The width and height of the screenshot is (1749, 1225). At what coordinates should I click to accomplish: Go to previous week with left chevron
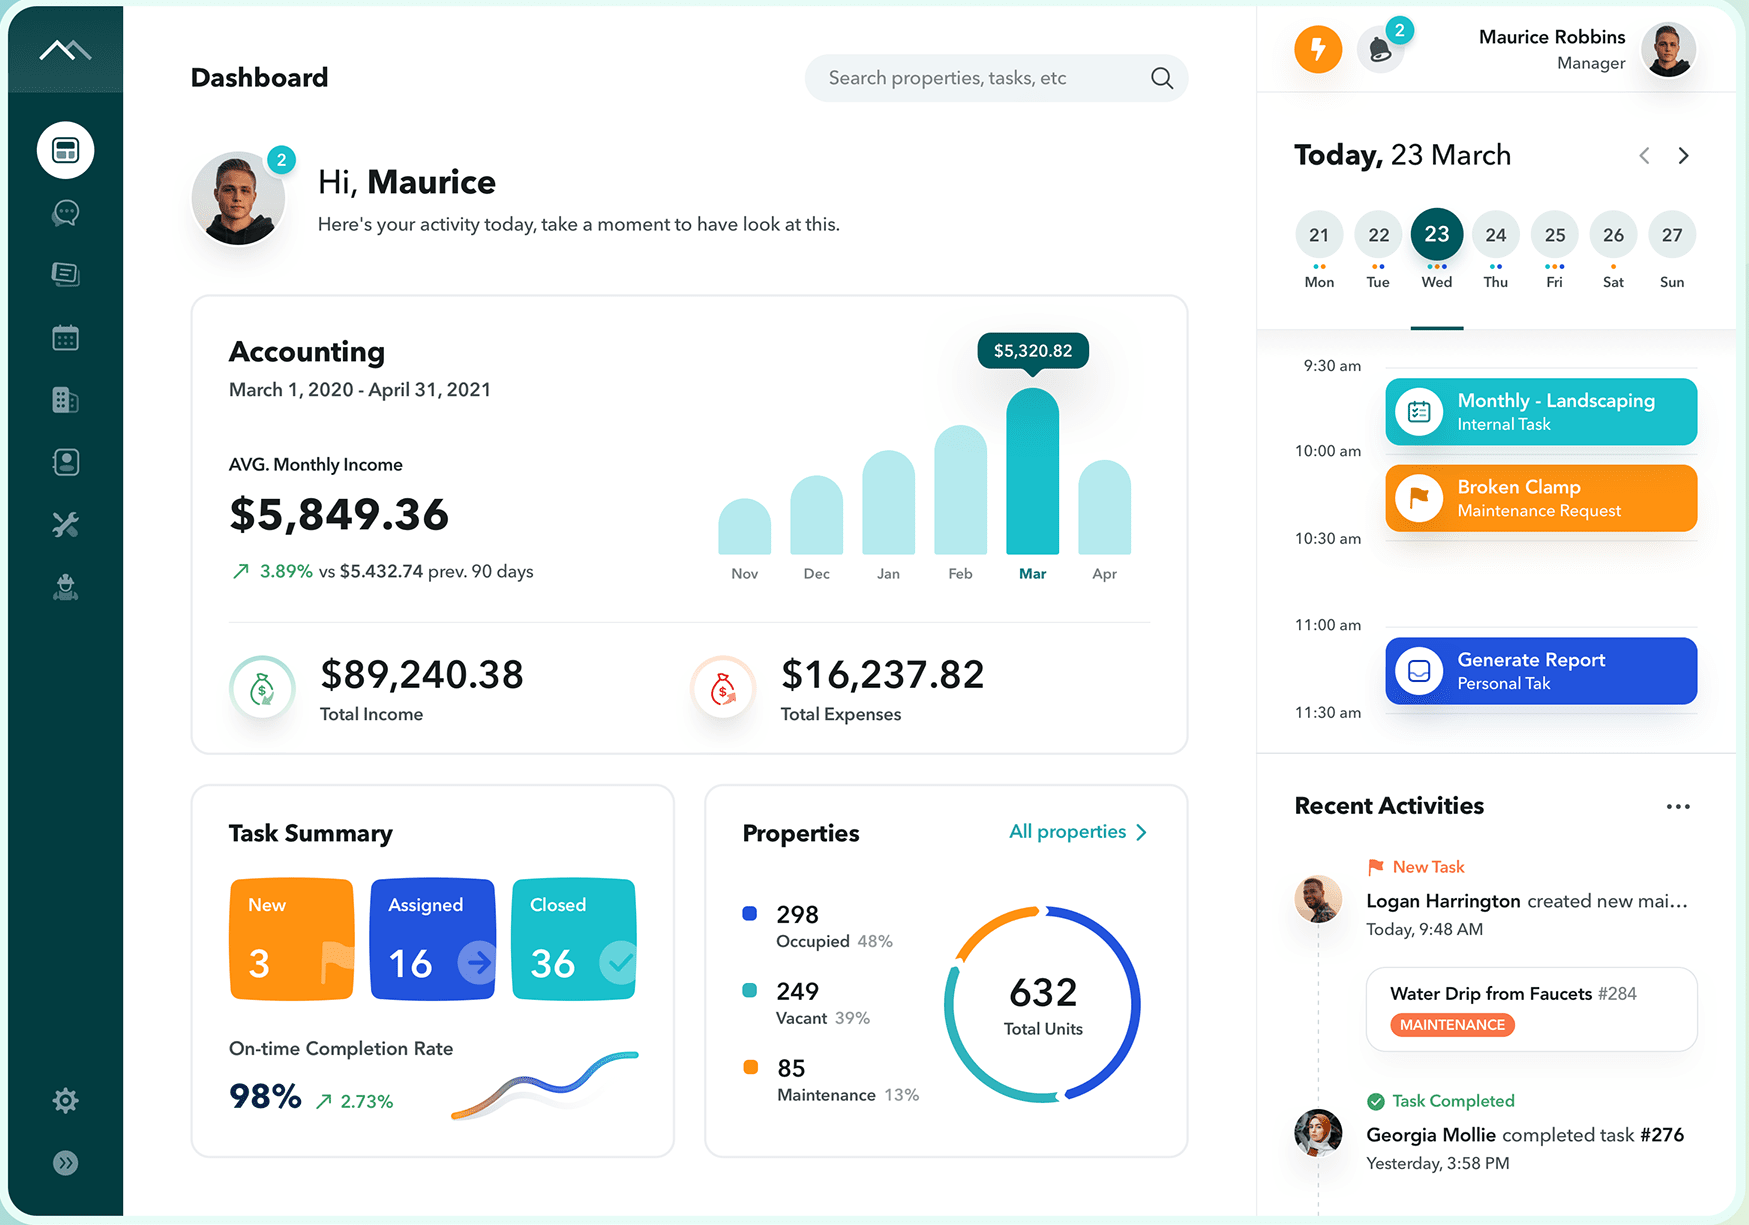click(1644, 156)
